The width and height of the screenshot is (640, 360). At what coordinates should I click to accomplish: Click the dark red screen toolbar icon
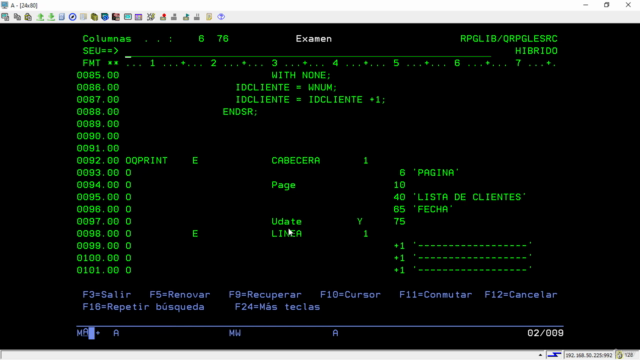point(116,17)
